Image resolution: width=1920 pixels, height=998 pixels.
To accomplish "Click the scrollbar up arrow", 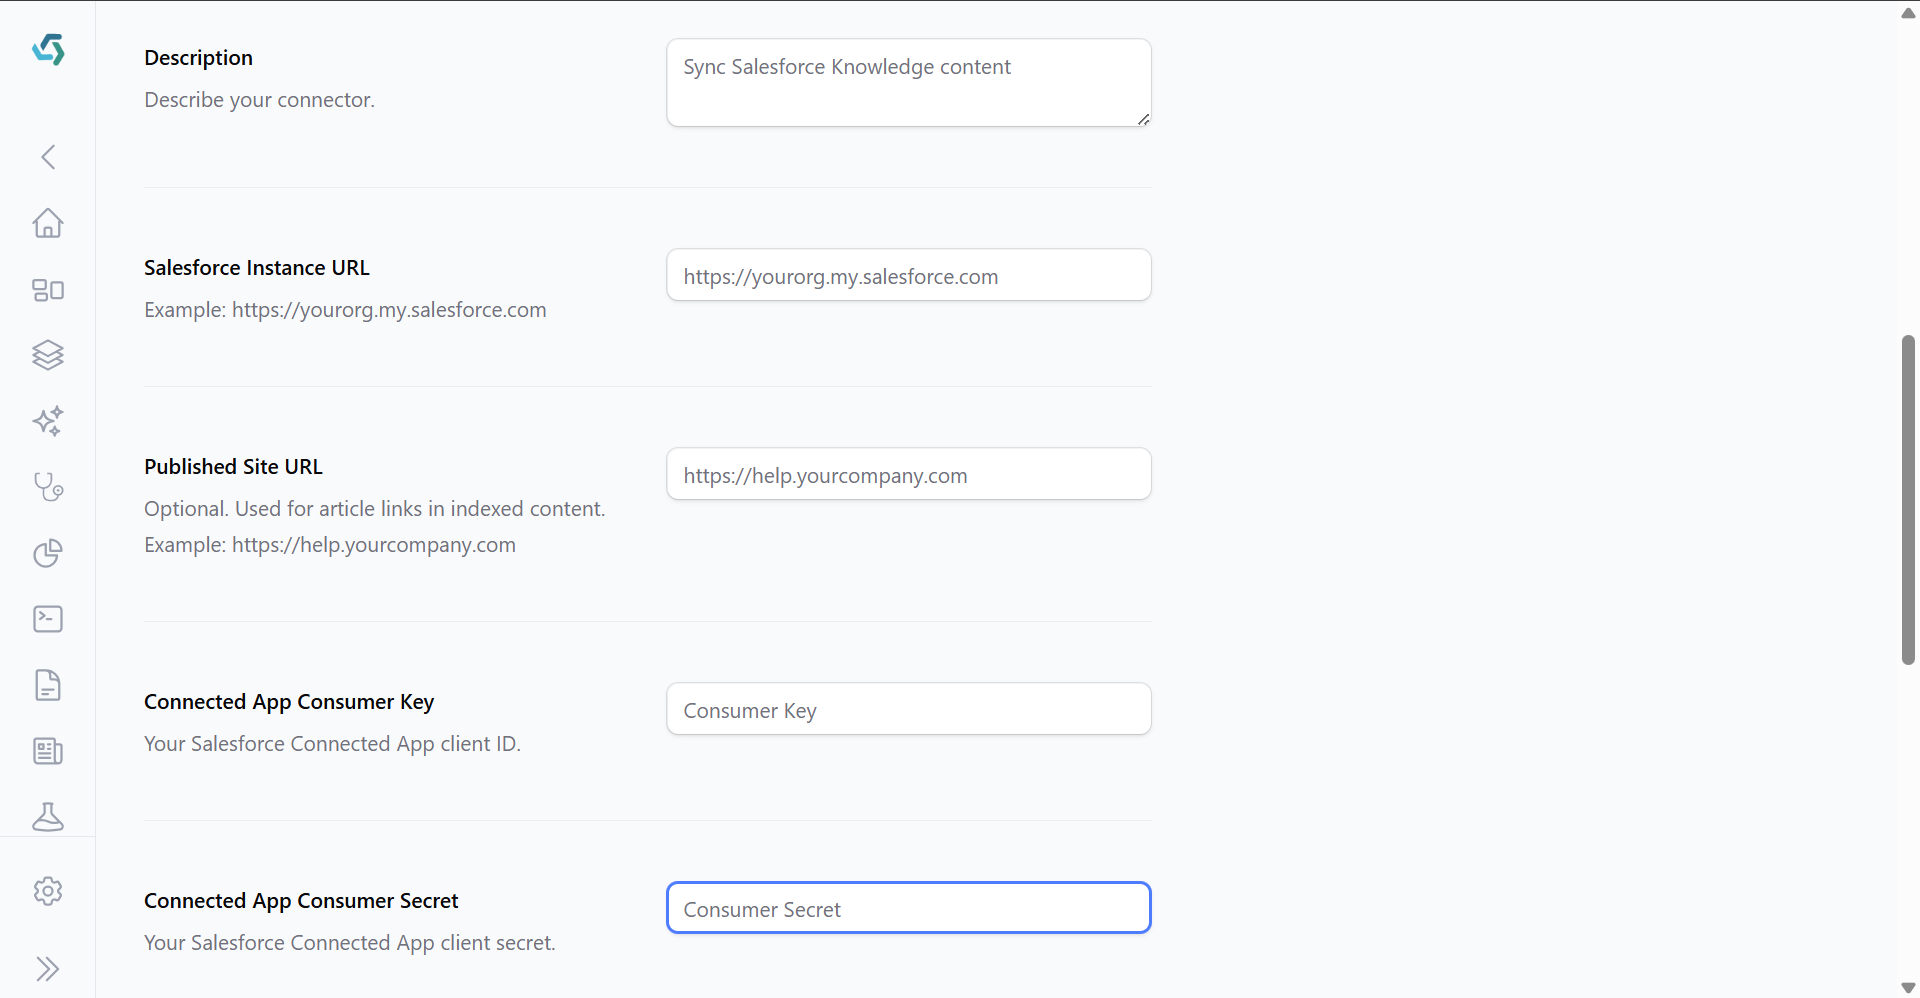I will 1908,12.
